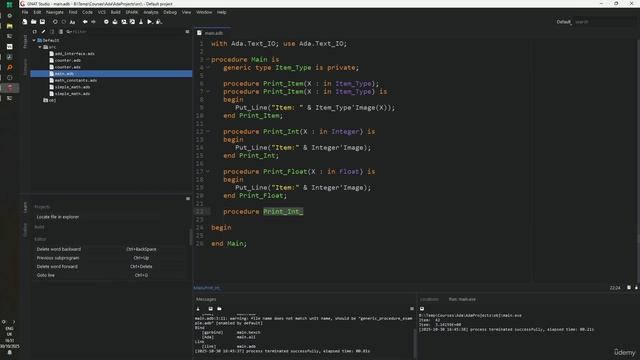Click the Aa toolbar icon
The width and height of the screenshot is (640, 360).
[x=73, y=22]
